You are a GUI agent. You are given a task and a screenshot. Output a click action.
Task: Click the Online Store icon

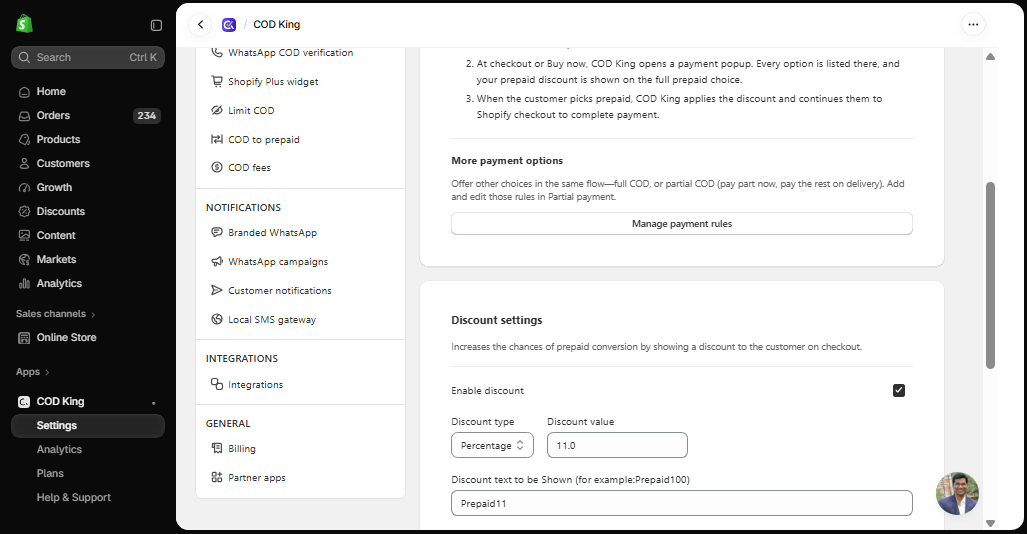click(x=24, y=337)
